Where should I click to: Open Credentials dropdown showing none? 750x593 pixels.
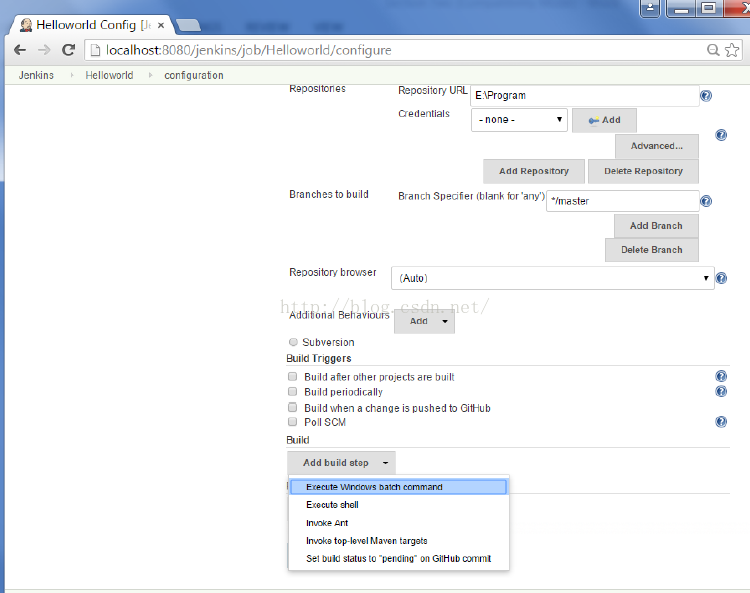coord(519,120)
